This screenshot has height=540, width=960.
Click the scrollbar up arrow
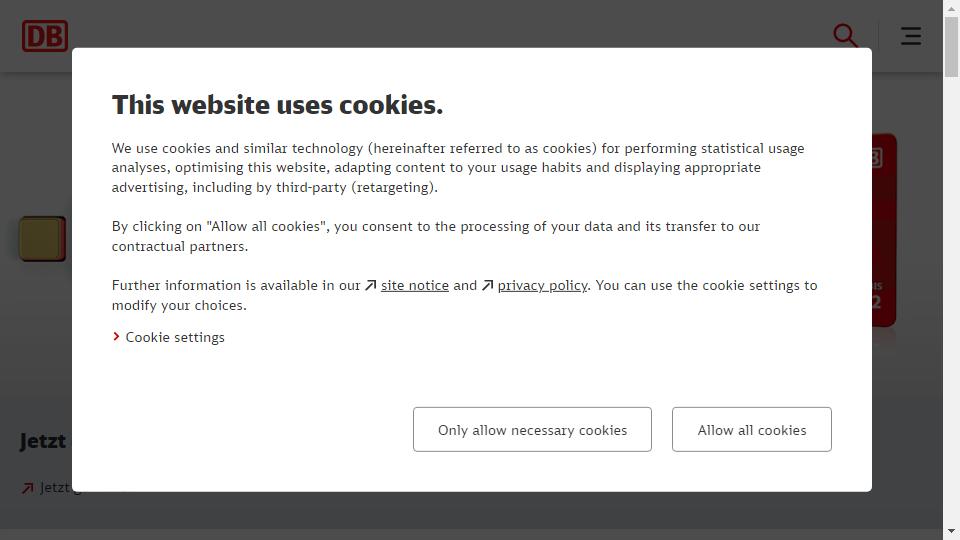pyautogui.click(x=951, y=8)
